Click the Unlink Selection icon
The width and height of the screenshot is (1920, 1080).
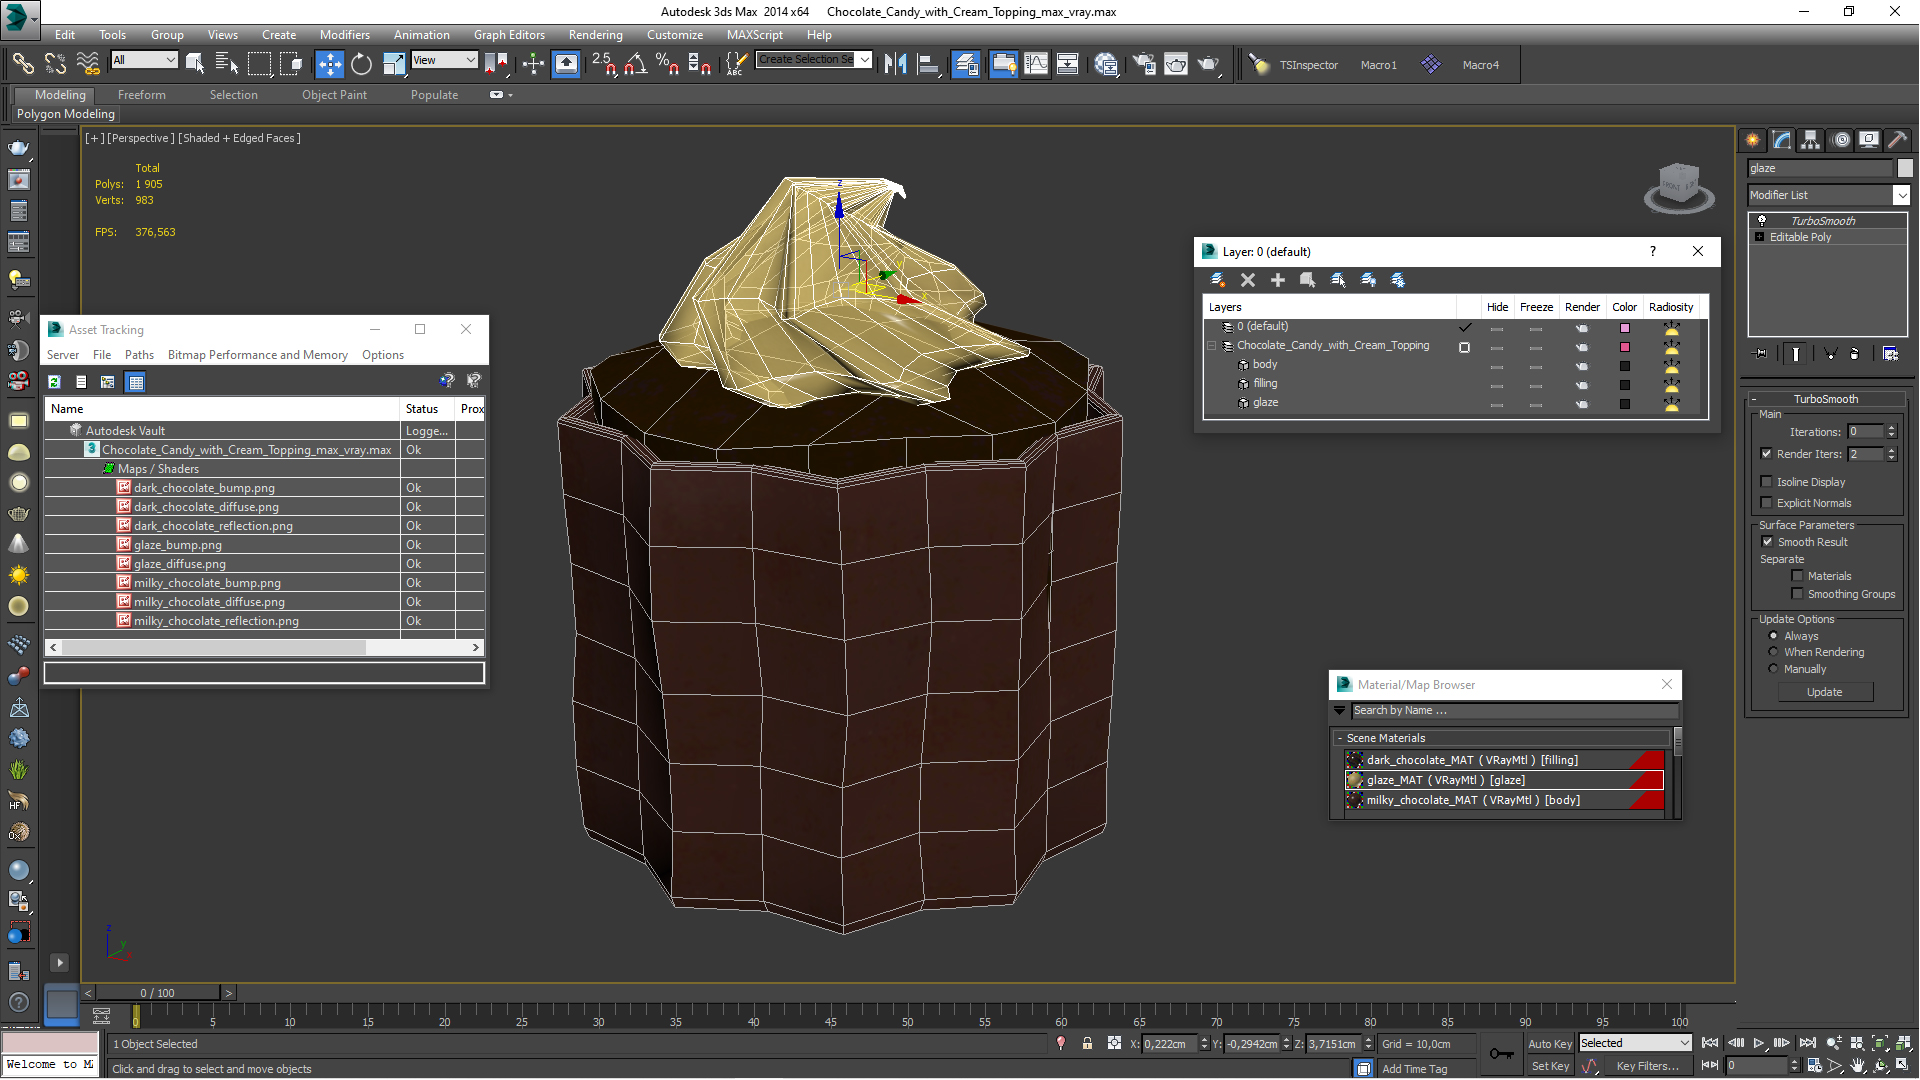55,64
